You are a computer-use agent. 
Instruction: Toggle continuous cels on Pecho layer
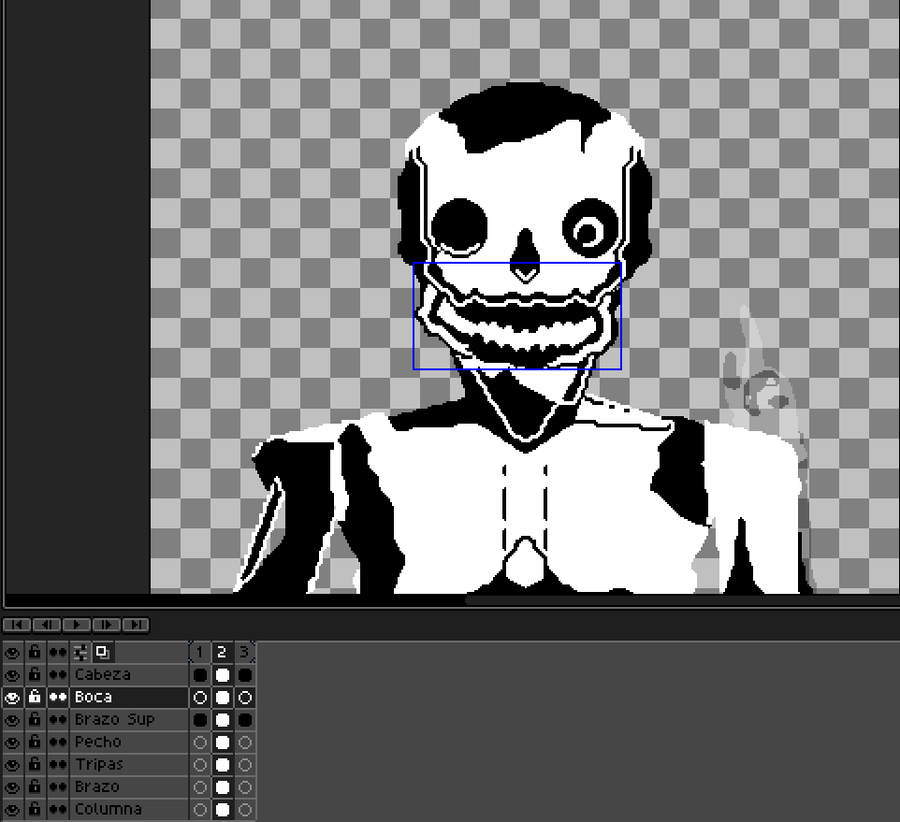point(57,742)
